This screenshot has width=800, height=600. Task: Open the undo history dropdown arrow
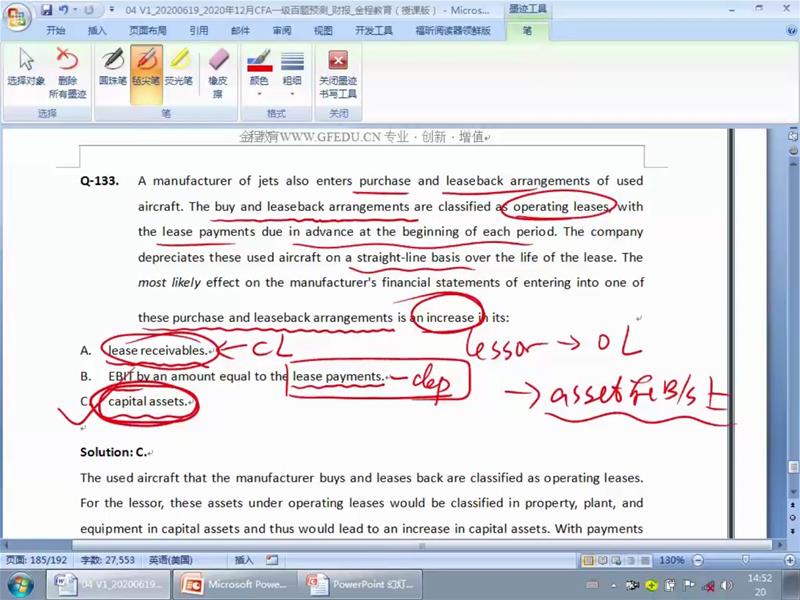pos(74,10)
